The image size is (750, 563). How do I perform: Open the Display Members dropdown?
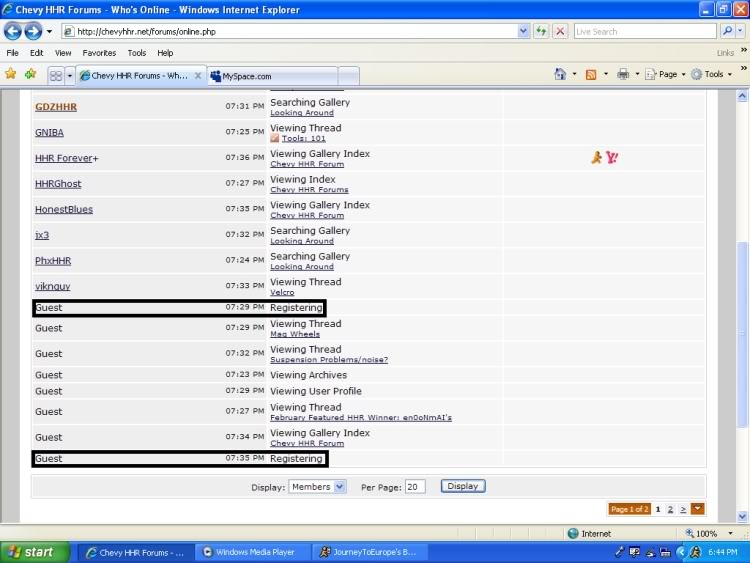pos(317,486)
